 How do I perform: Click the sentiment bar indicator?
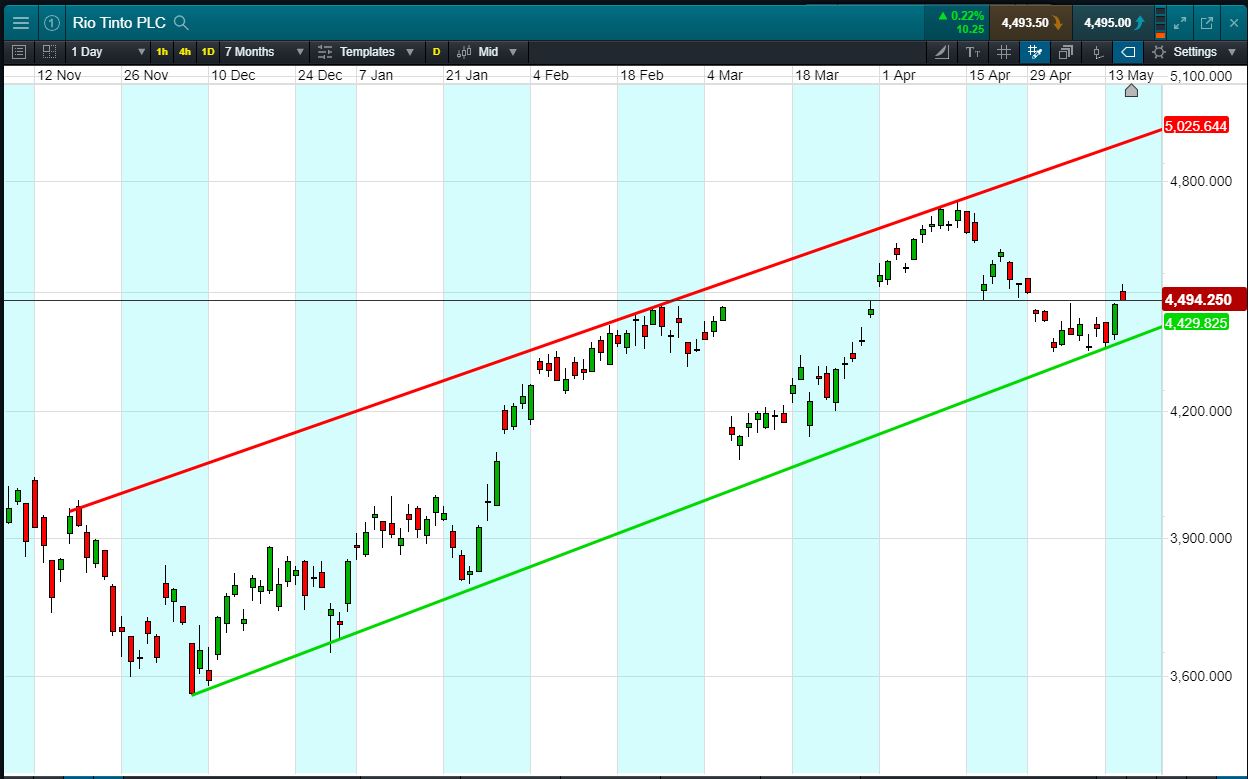1160,22
